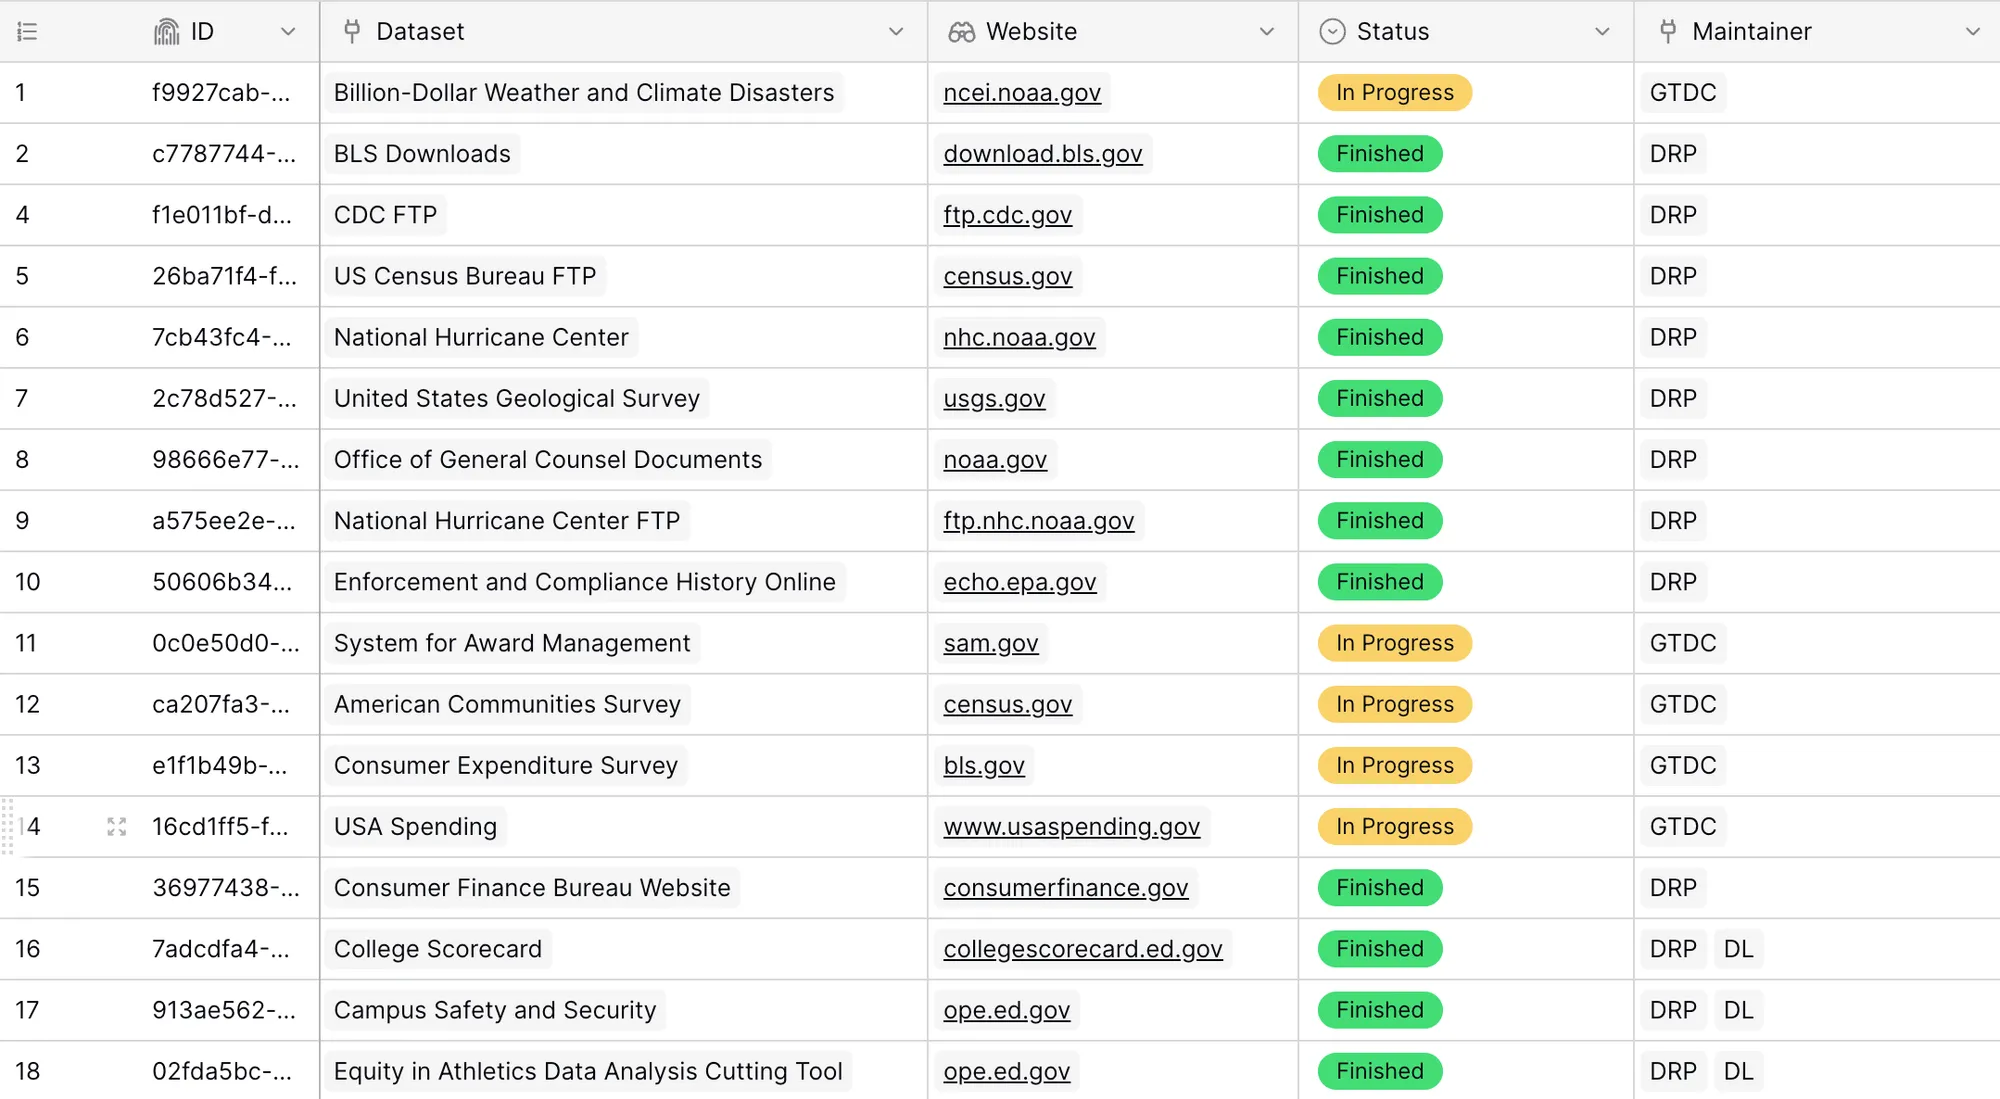The height and width of the screenshot is (1099, 2000).
Task: Click the DL tag on College Scorecard row
Action: coord(1739,949)
